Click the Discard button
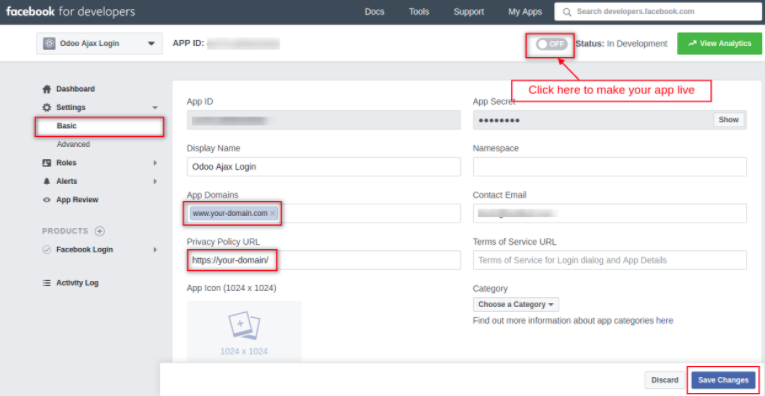The width and height of the screenshot is (765, 396). tap(665, 380)
